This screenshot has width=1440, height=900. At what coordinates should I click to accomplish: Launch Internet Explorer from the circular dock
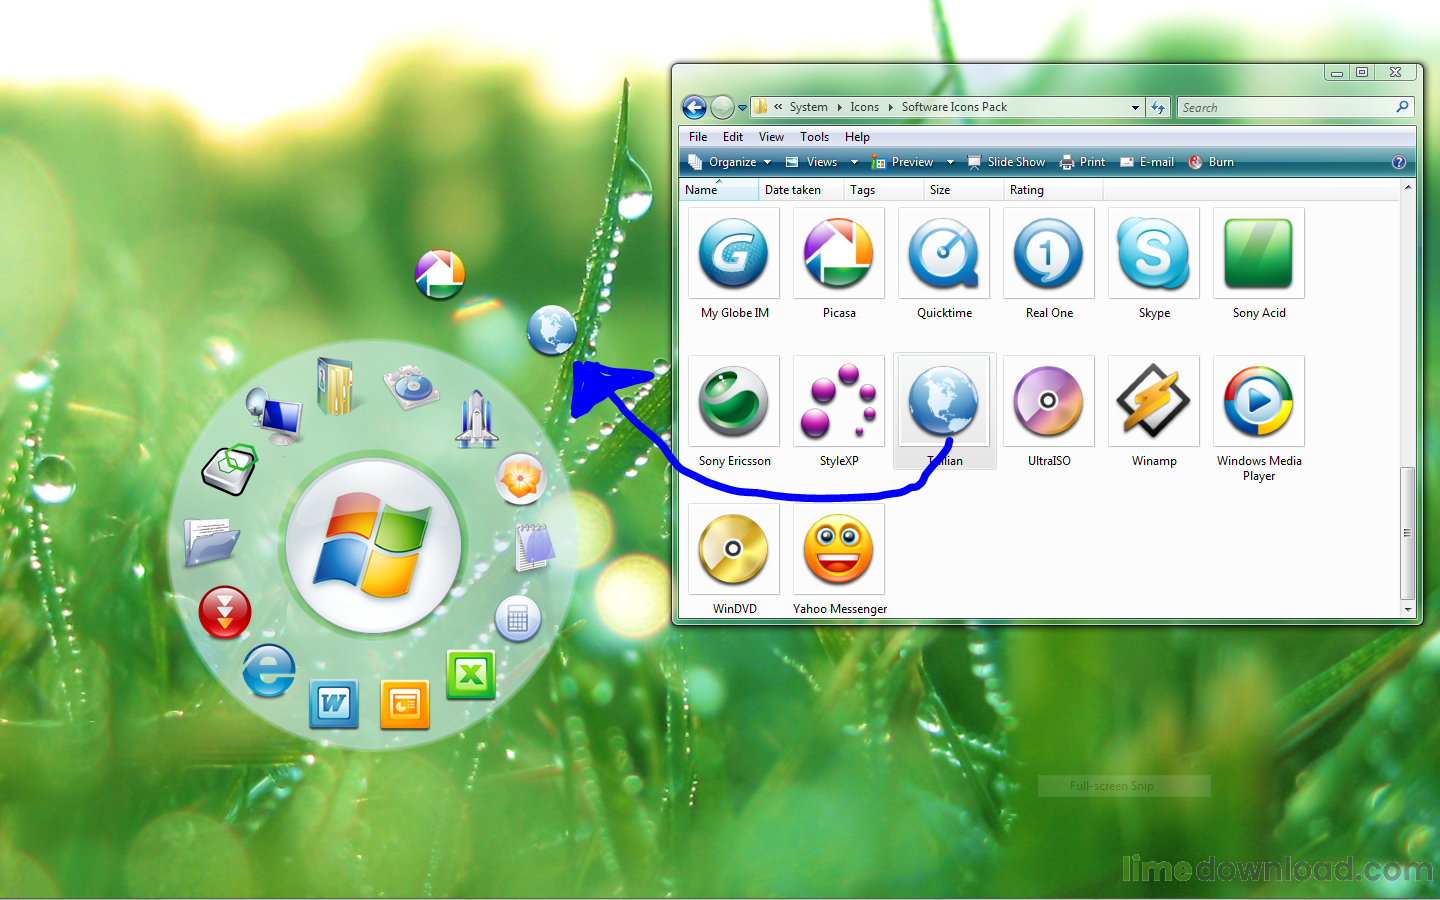coord(269,670)
